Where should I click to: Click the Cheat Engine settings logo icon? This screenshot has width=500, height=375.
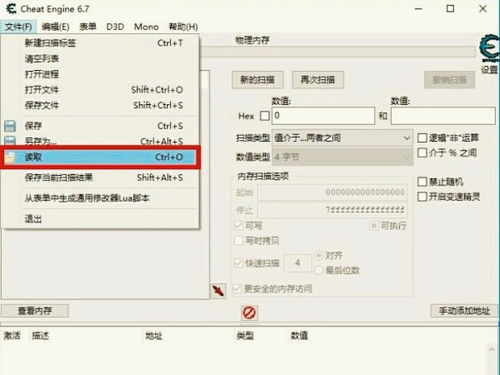pyautogui.click(x=490, y=49)
